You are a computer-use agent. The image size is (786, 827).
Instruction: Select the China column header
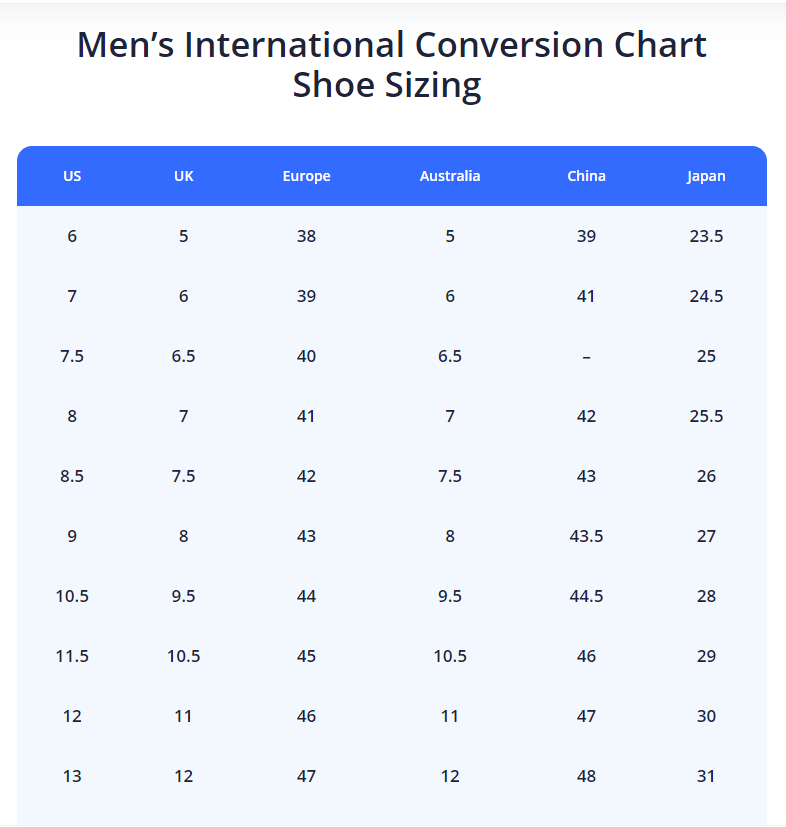click(586, 176)
